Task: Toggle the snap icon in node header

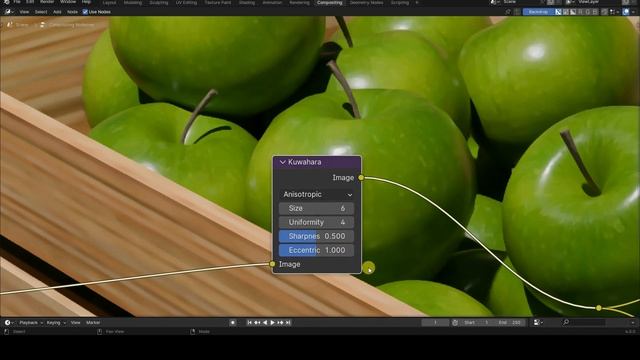Action: click(604, 12)
